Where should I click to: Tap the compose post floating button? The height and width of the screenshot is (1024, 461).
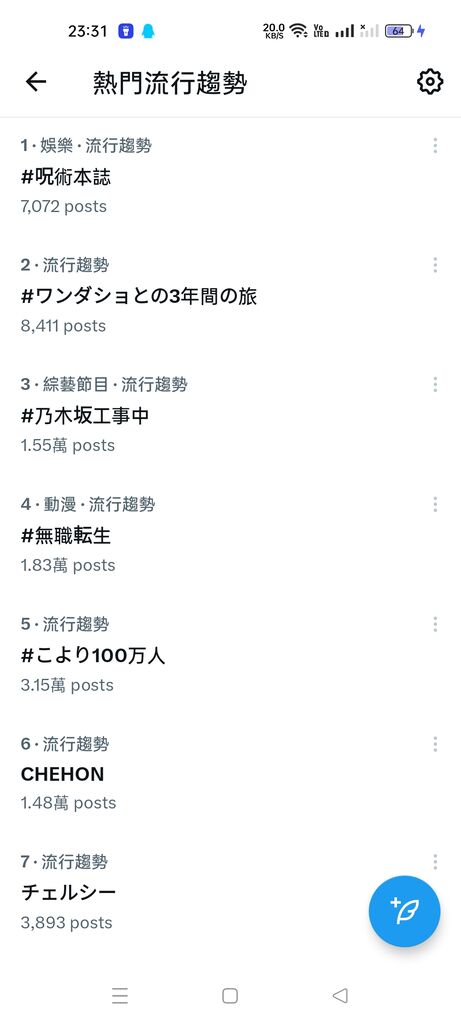404,911
